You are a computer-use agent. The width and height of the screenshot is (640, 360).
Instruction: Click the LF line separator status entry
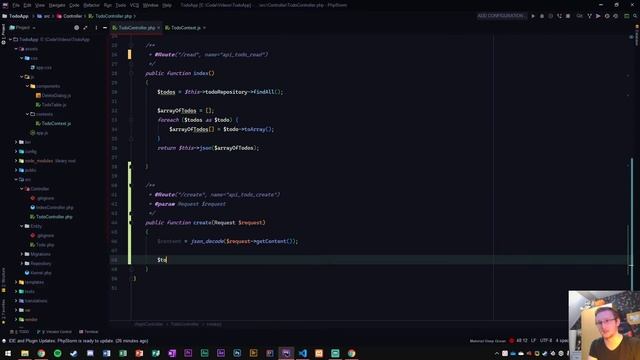click(533, 340)
